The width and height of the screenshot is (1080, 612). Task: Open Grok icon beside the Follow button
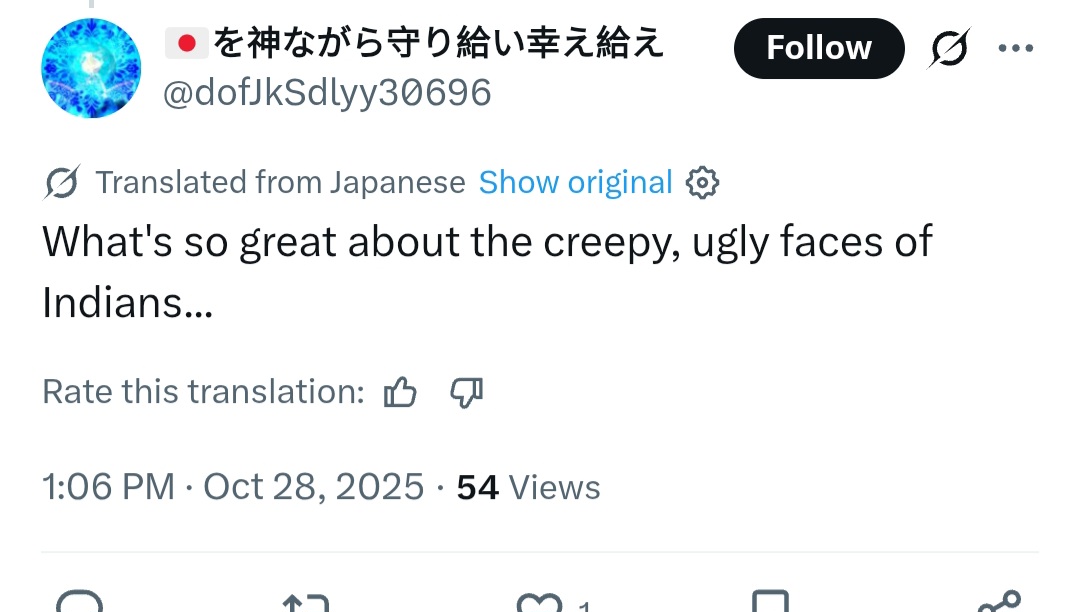coord(949,48)
